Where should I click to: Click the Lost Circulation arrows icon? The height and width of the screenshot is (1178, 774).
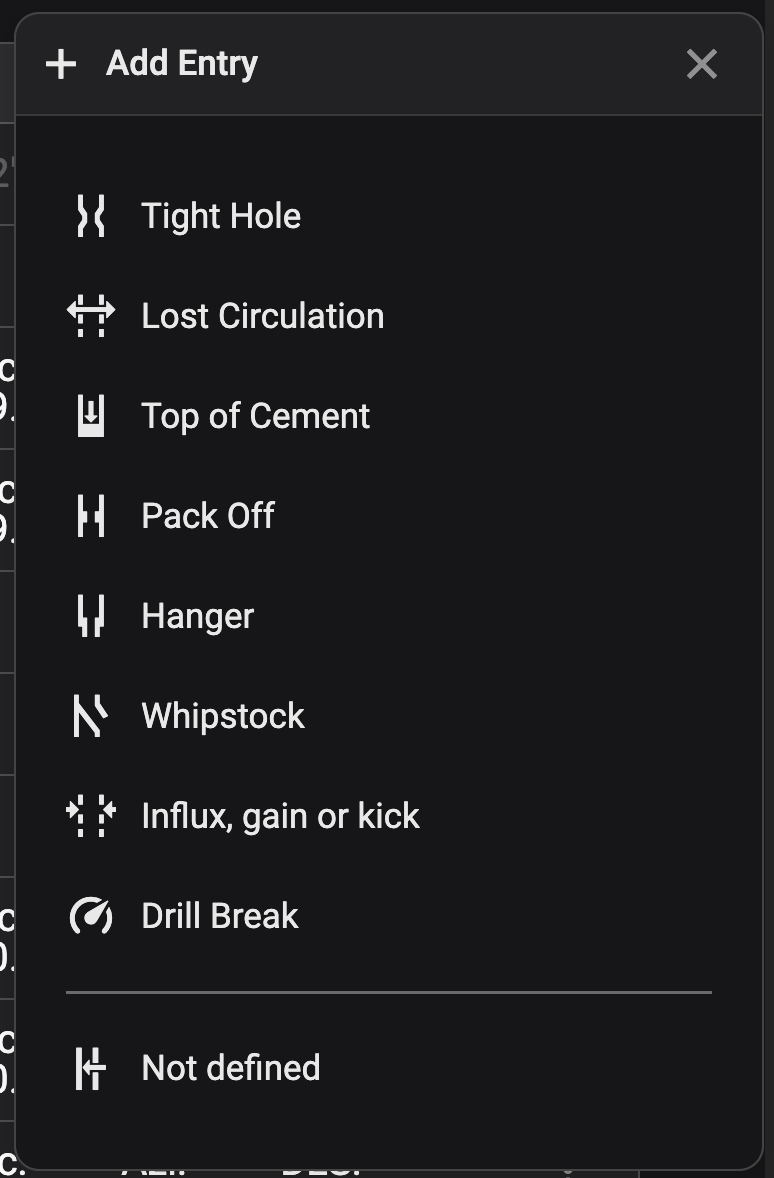(x=88, y=315)
